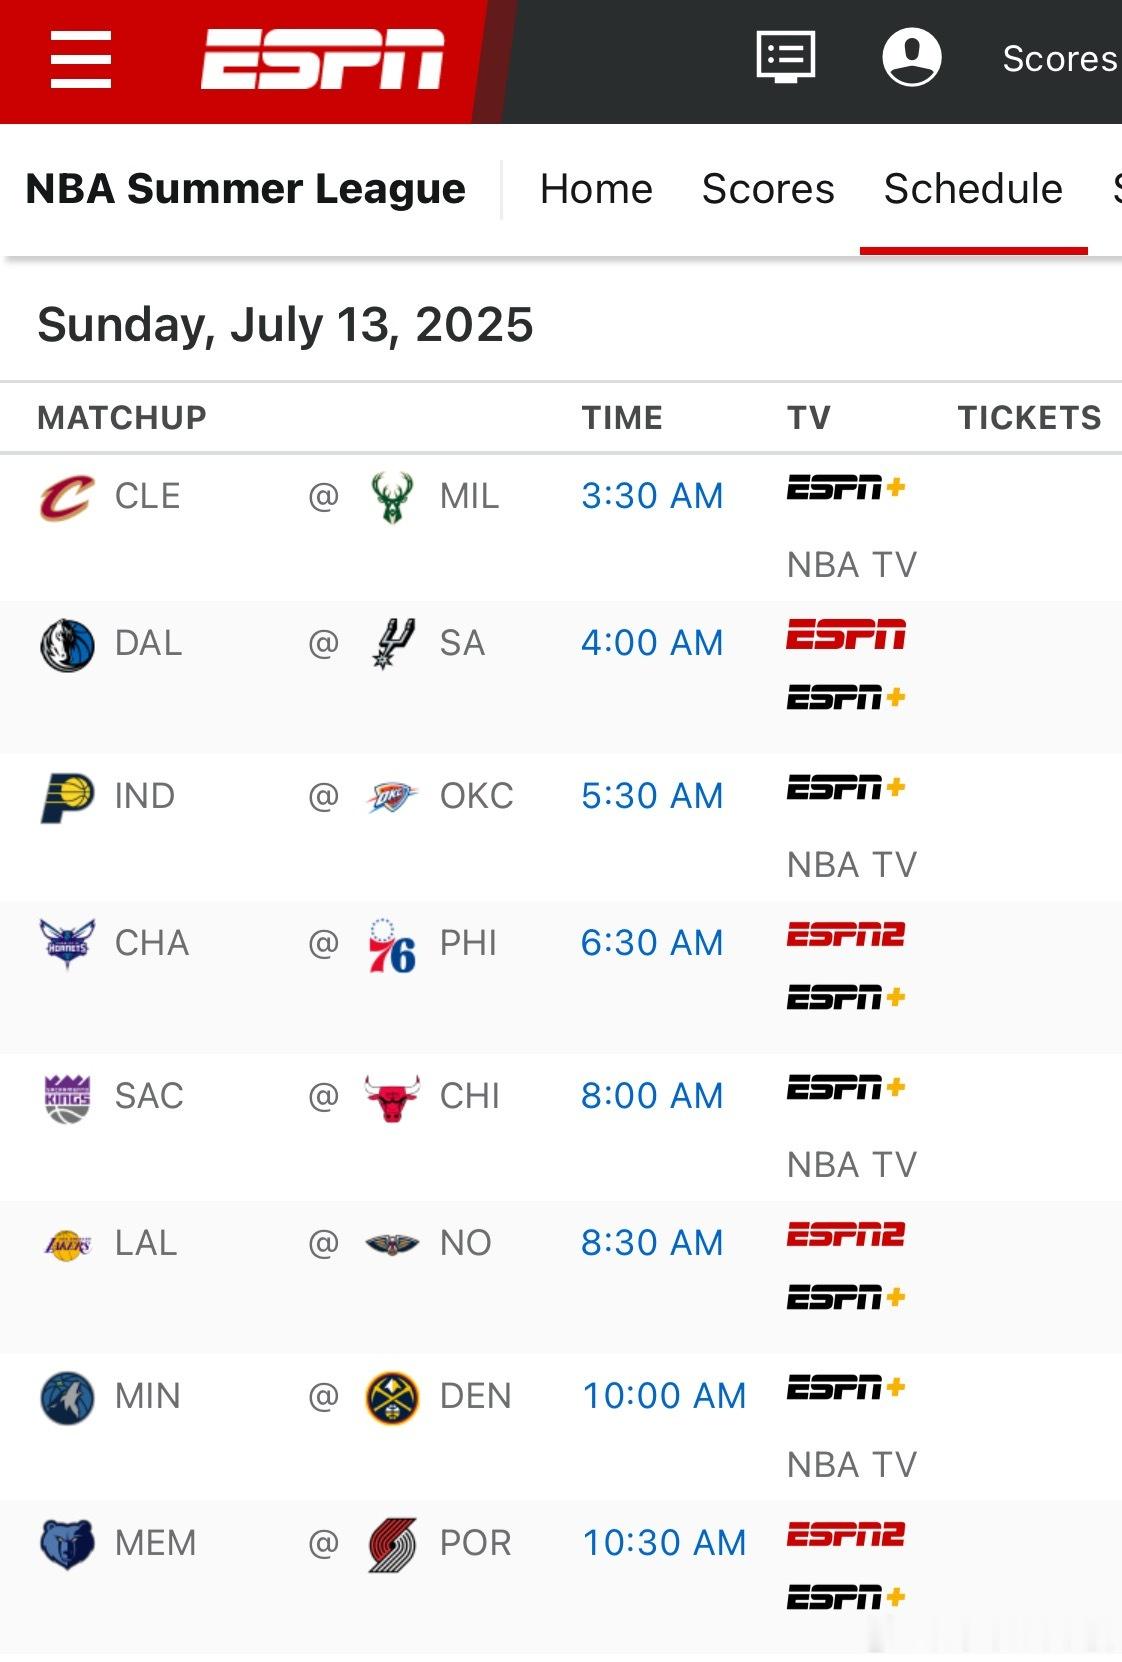The width and height of the screenshot is (1122, 1662).
Task: Switch to the Scores tab
Action: (768, 189)
